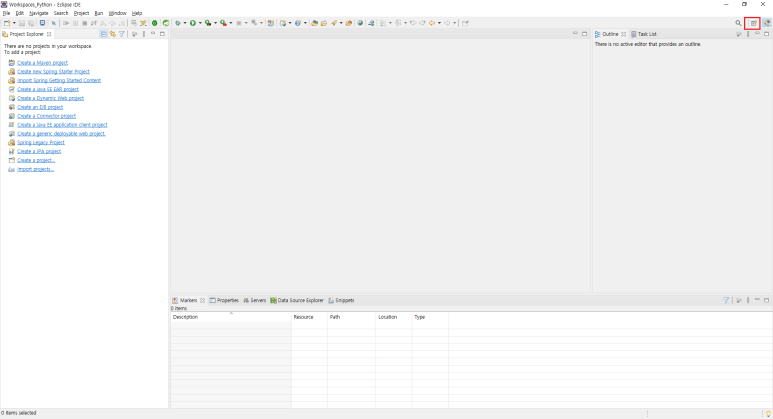Open the Run menu

click(99, 13)
